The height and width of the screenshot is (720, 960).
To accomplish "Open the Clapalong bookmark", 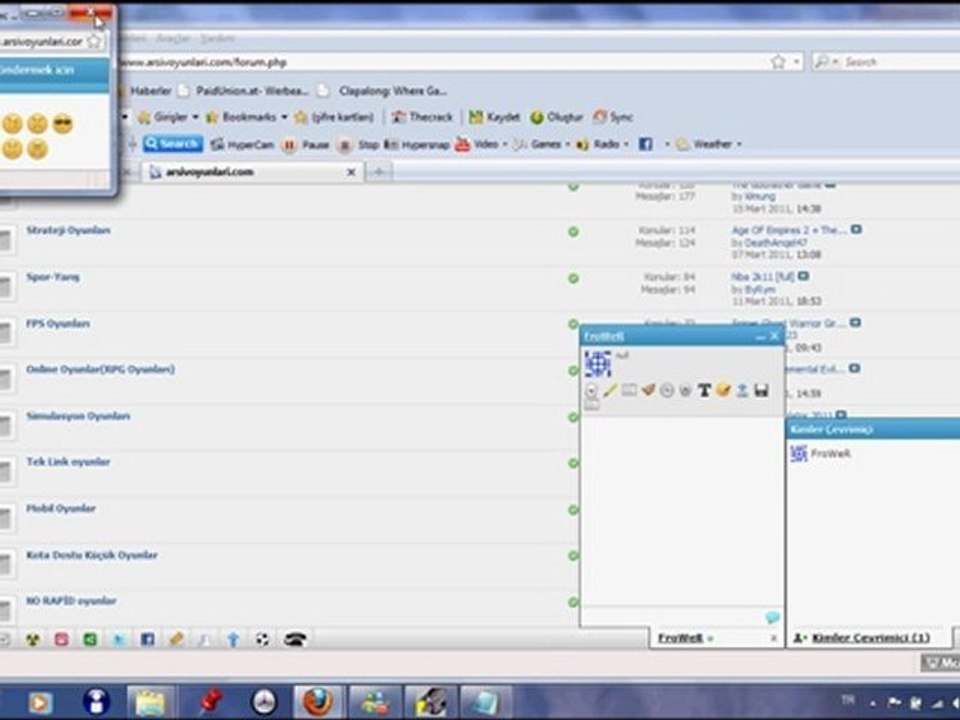I will pos(384,91).
